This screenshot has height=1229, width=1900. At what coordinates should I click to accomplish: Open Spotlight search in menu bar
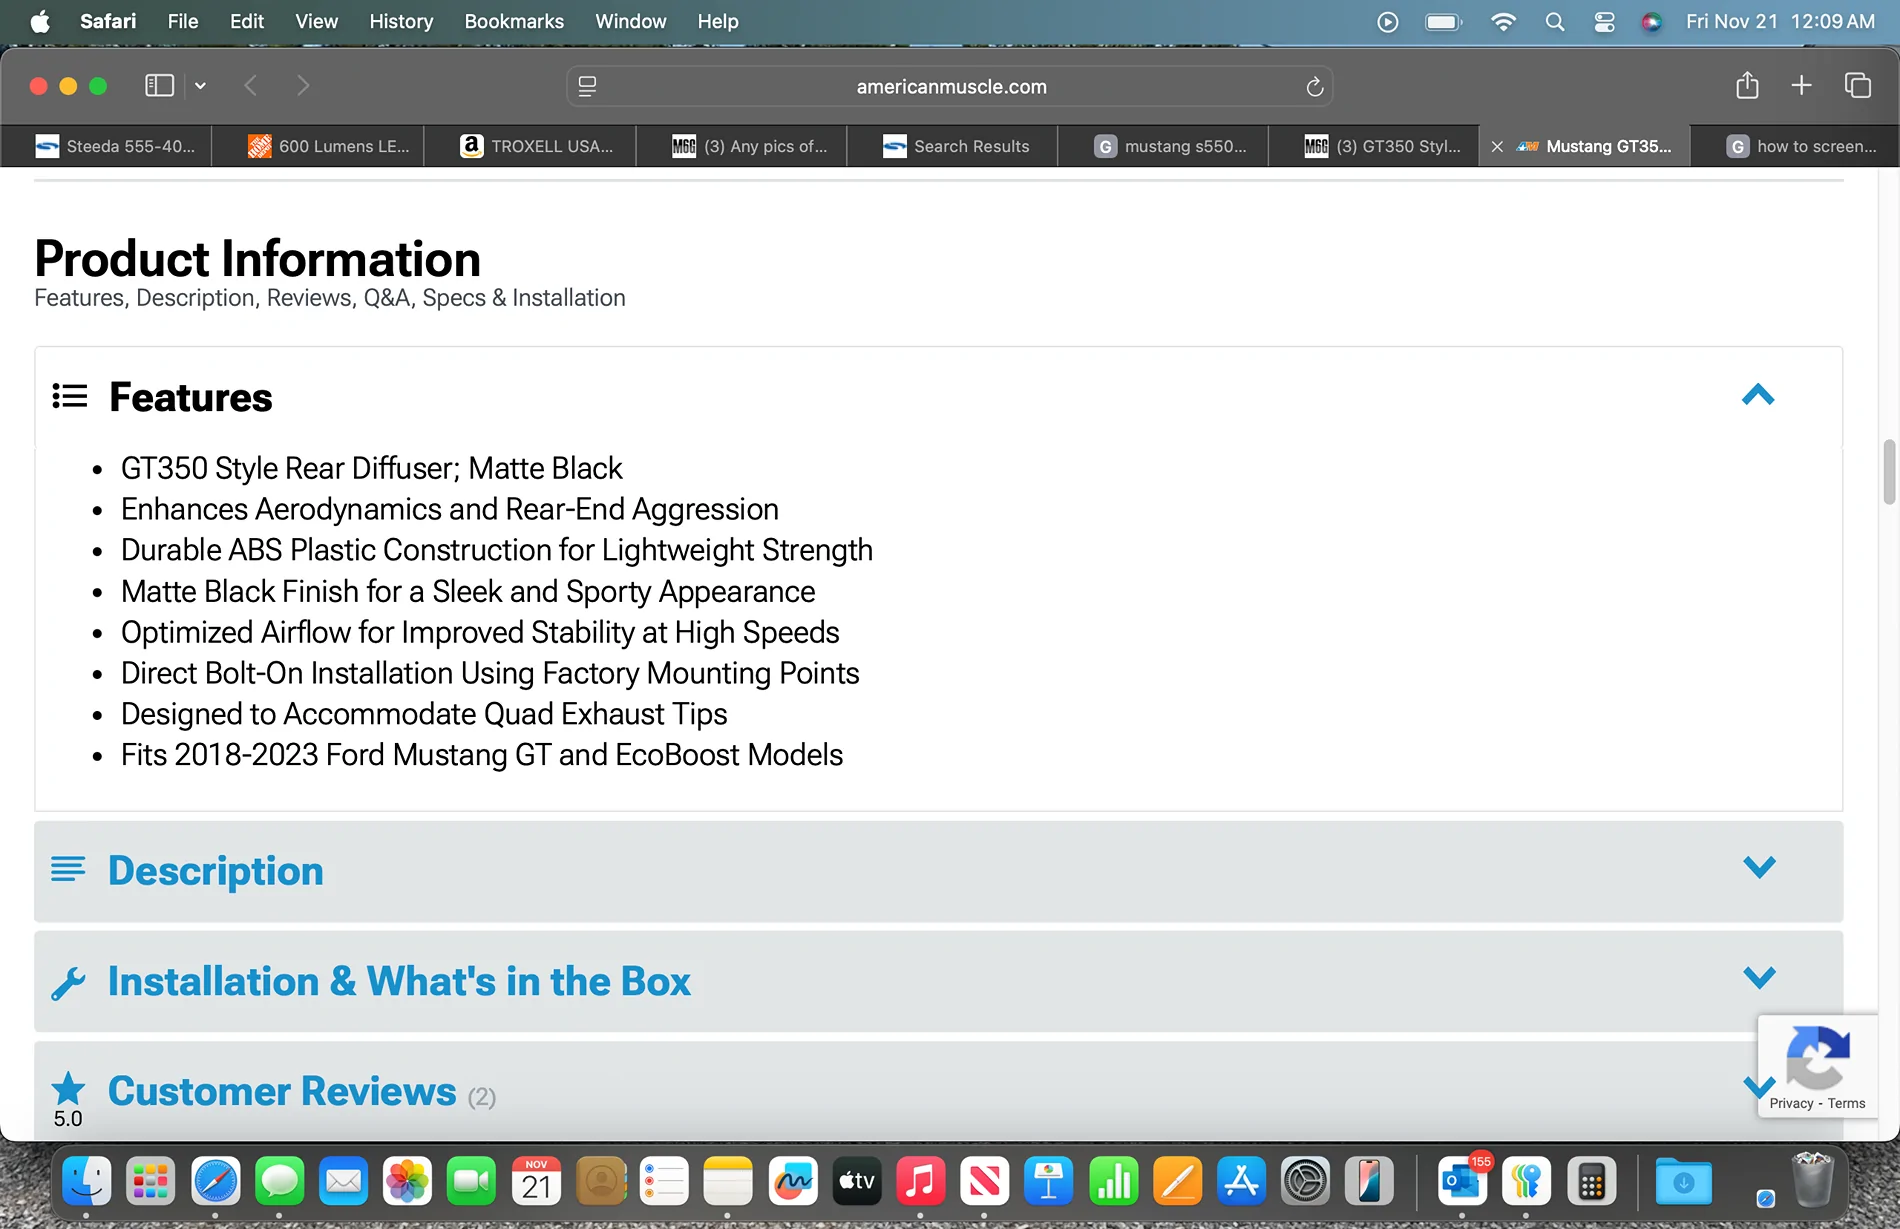pos(1554,22)
